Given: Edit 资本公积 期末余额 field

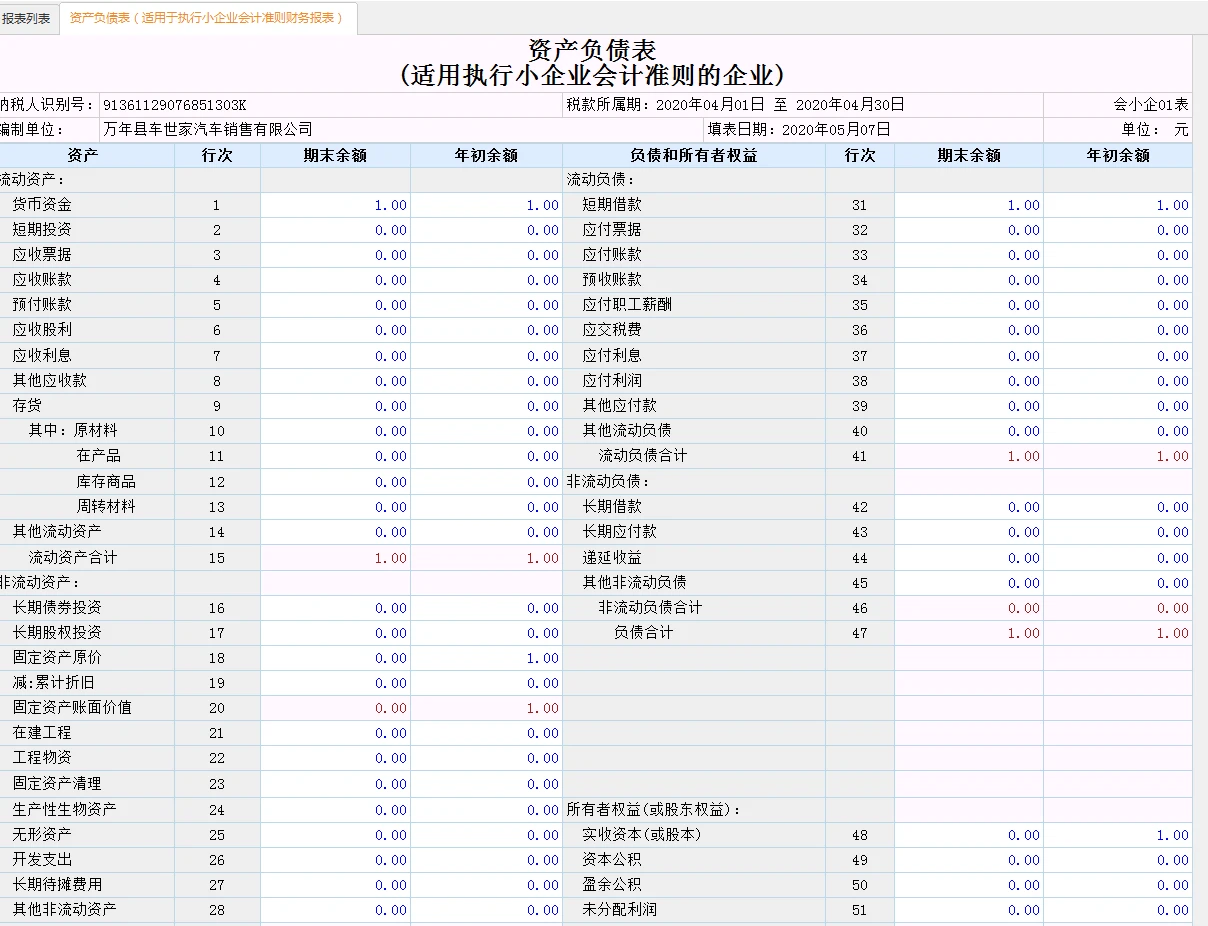Looking at the screenshot, I should (969, 860).
